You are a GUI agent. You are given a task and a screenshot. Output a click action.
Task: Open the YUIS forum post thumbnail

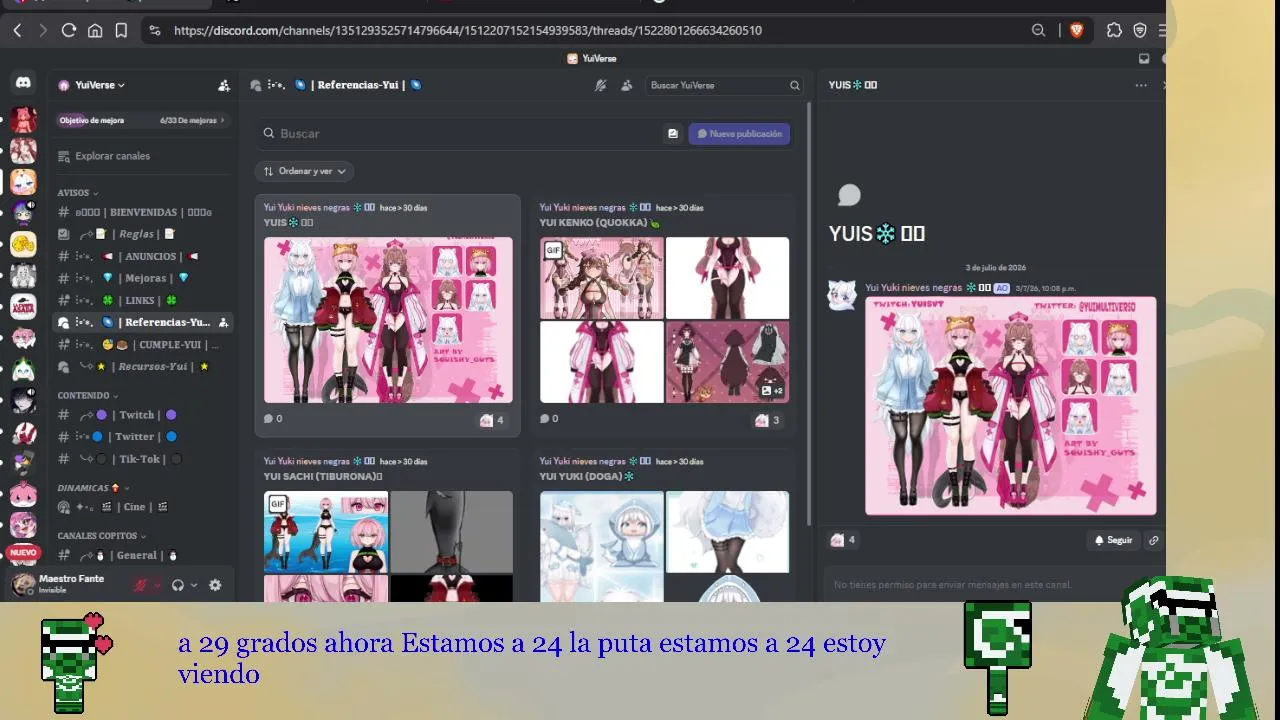[388, 320]
